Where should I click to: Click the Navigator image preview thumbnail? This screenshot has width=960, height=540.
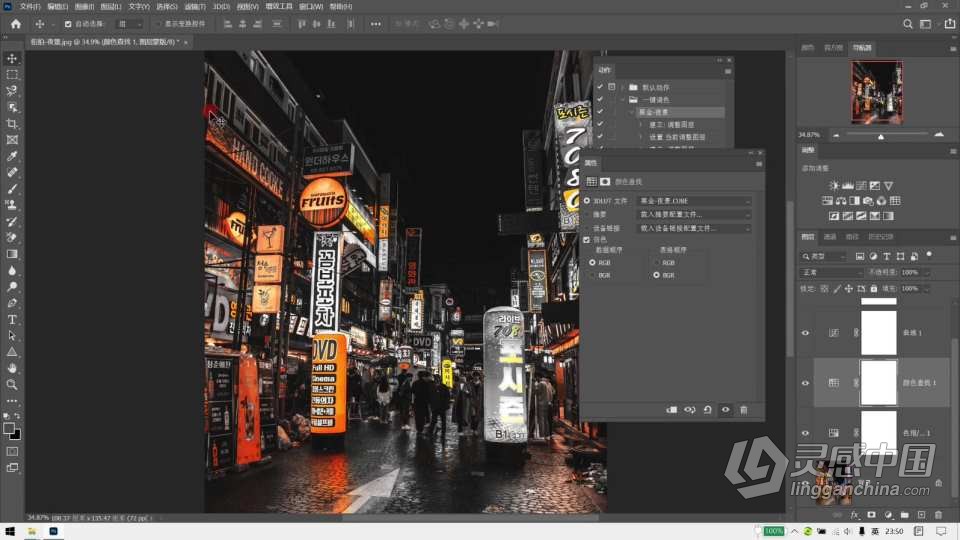pyautogui.click(x=876, y=92)
